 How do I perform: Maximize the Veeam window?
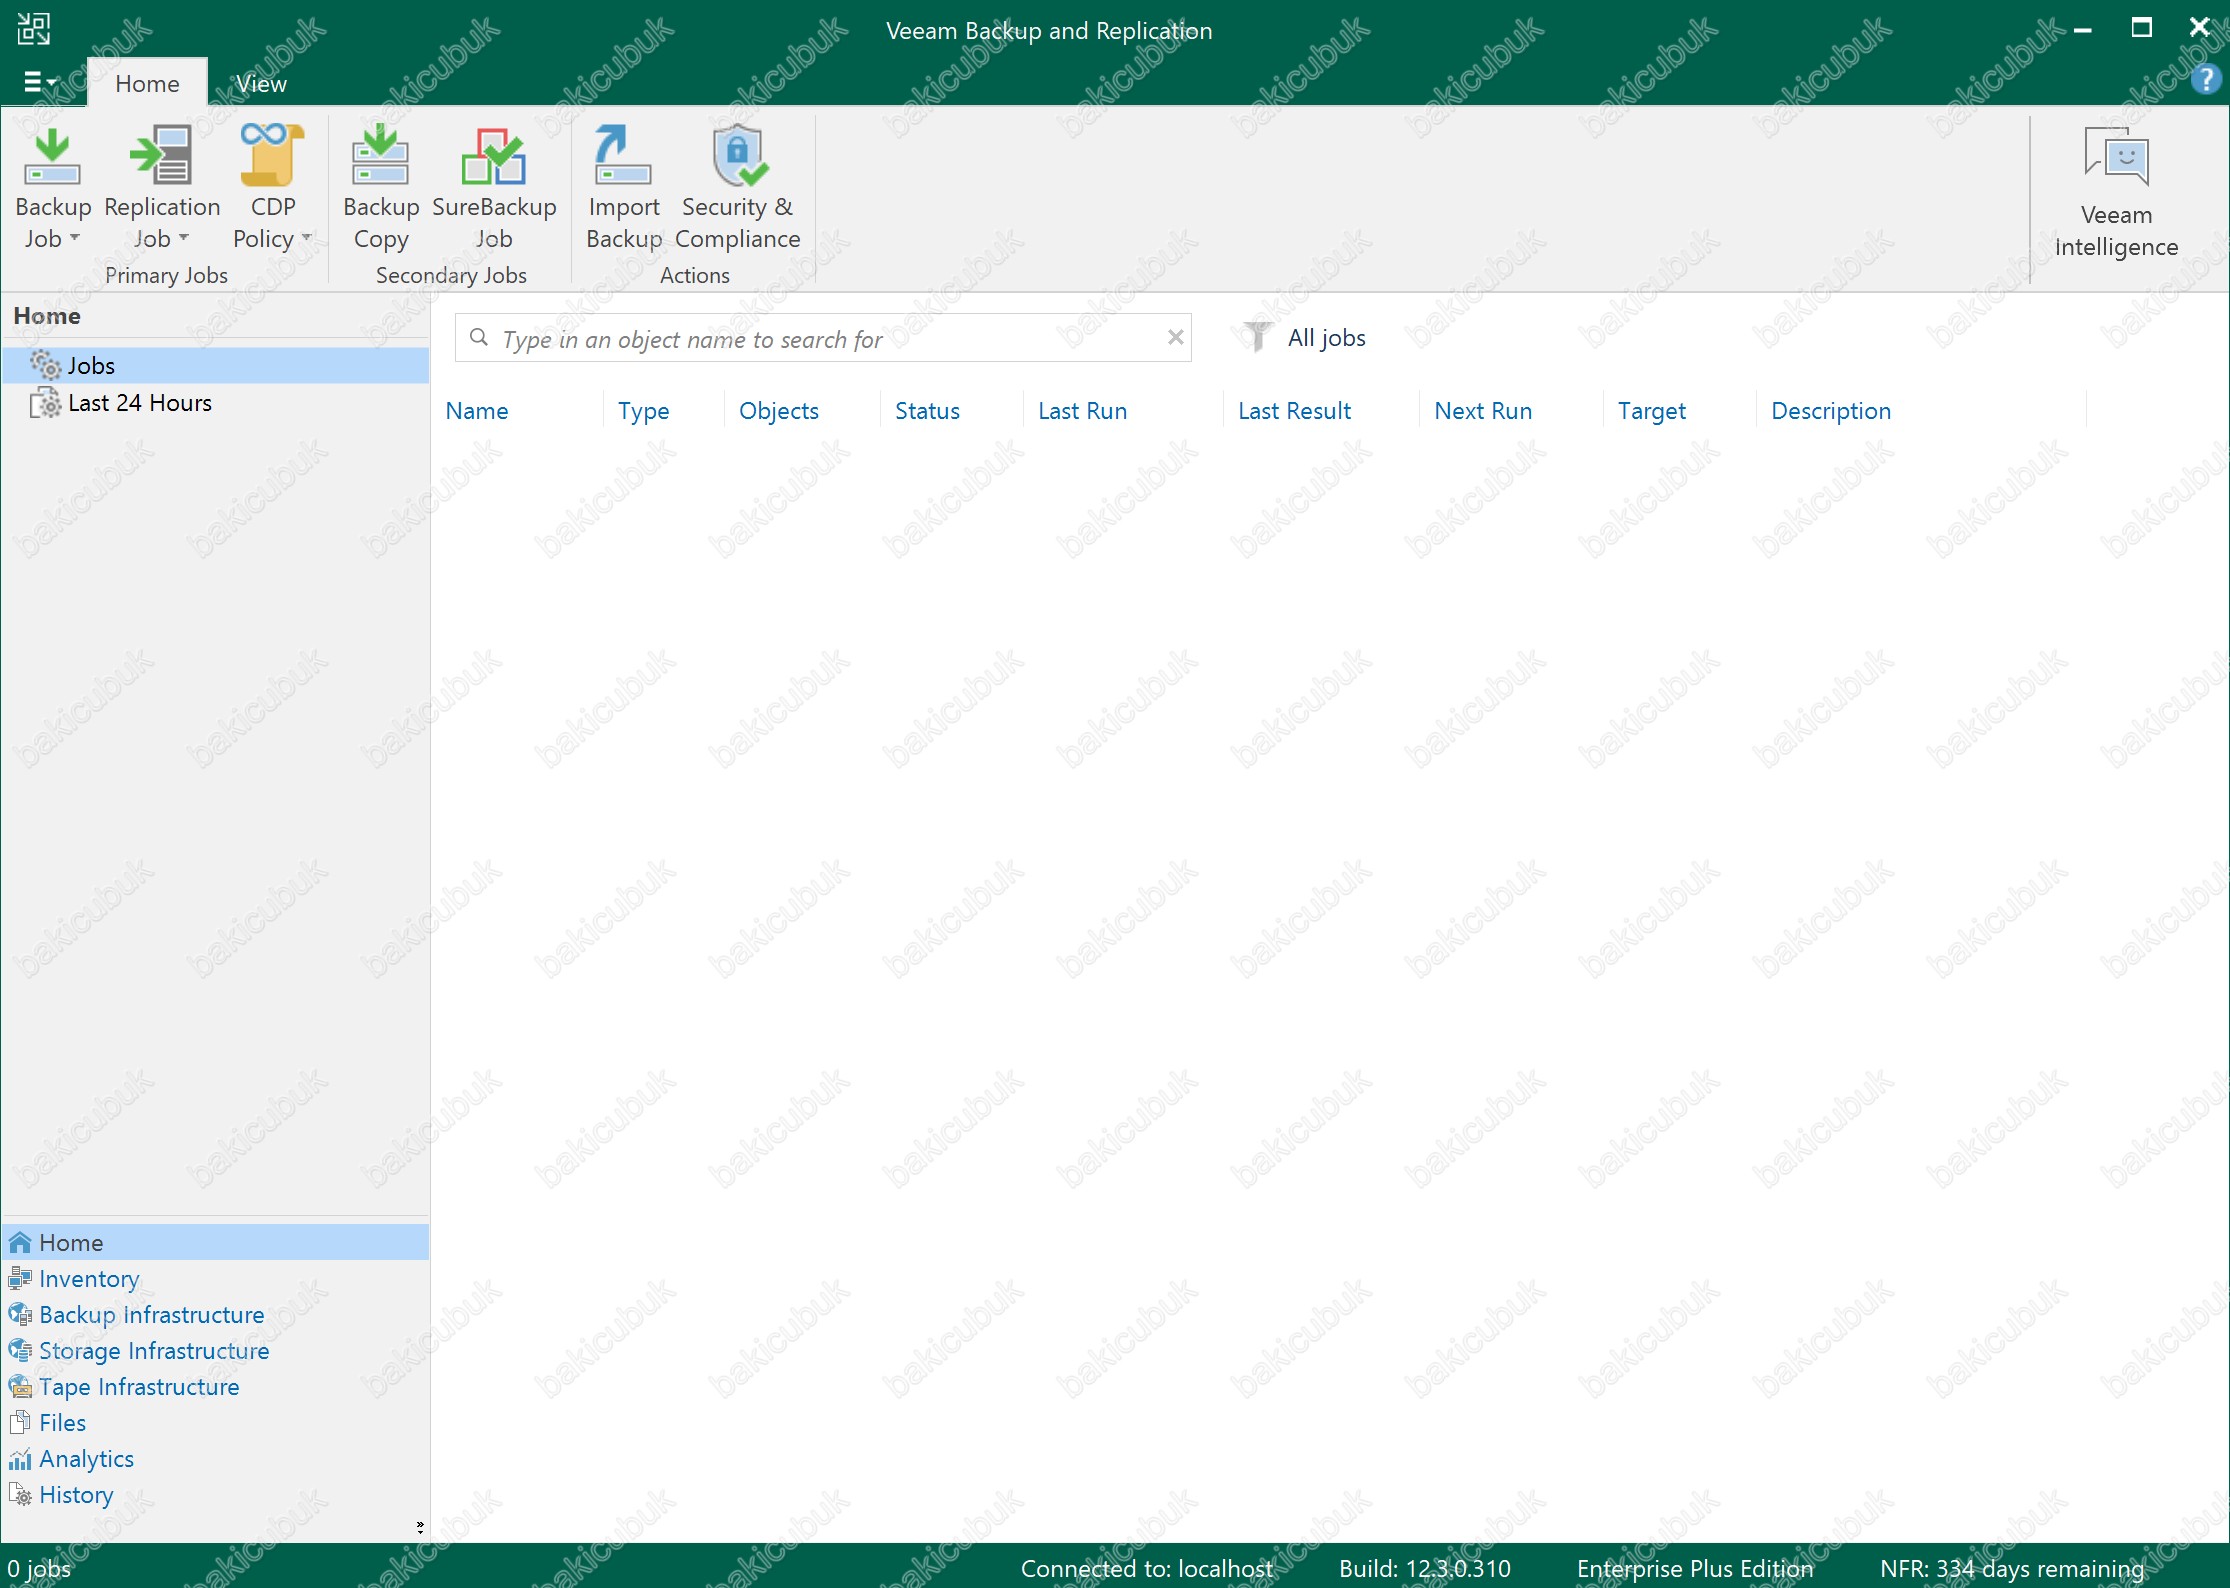point(2141,28)
